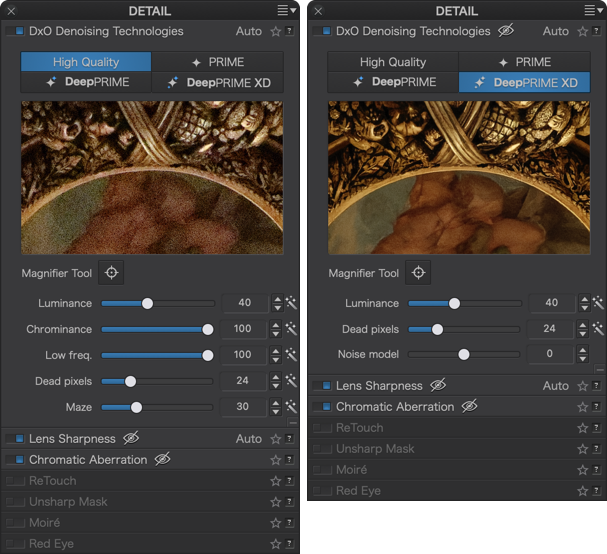
Task: Click ReTouch favorite star in left panel
Action: (276, 481)
